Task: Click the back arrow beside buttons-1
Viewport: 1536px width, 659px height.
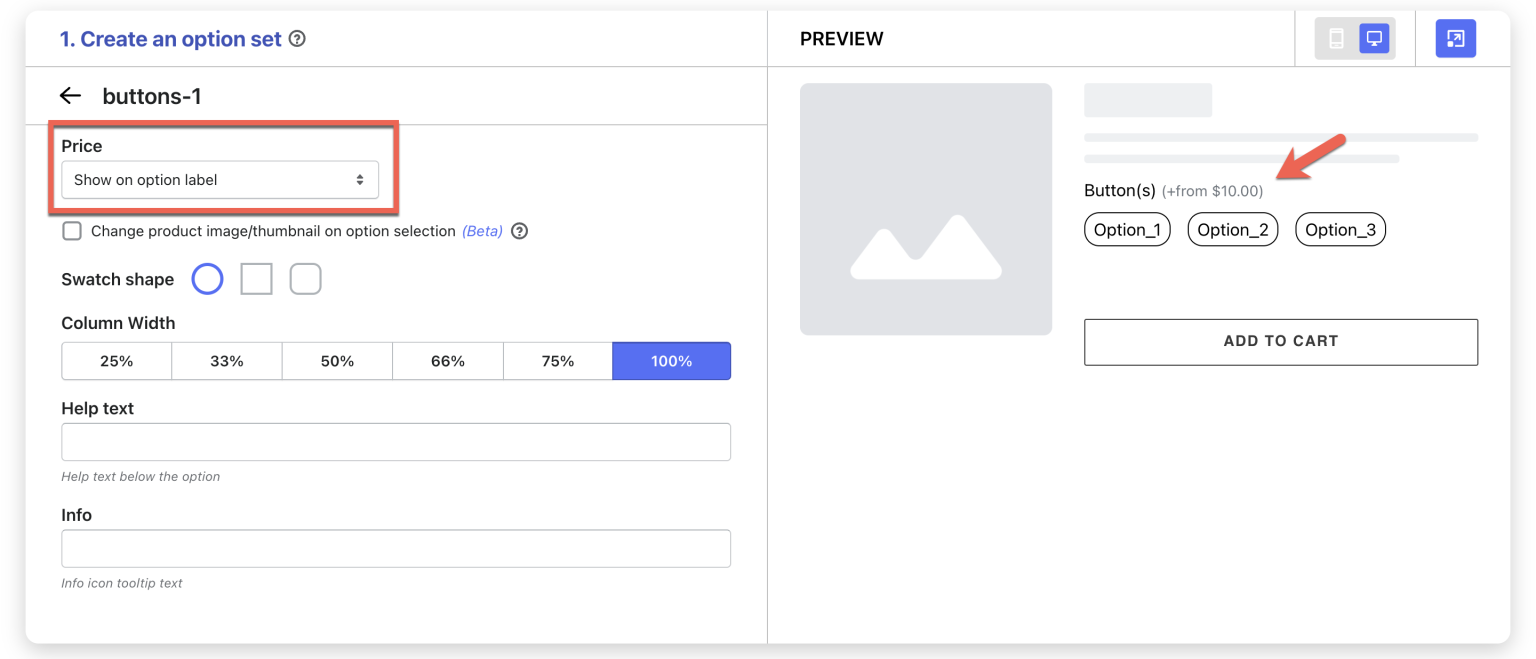Action: (x=70, y=95)
